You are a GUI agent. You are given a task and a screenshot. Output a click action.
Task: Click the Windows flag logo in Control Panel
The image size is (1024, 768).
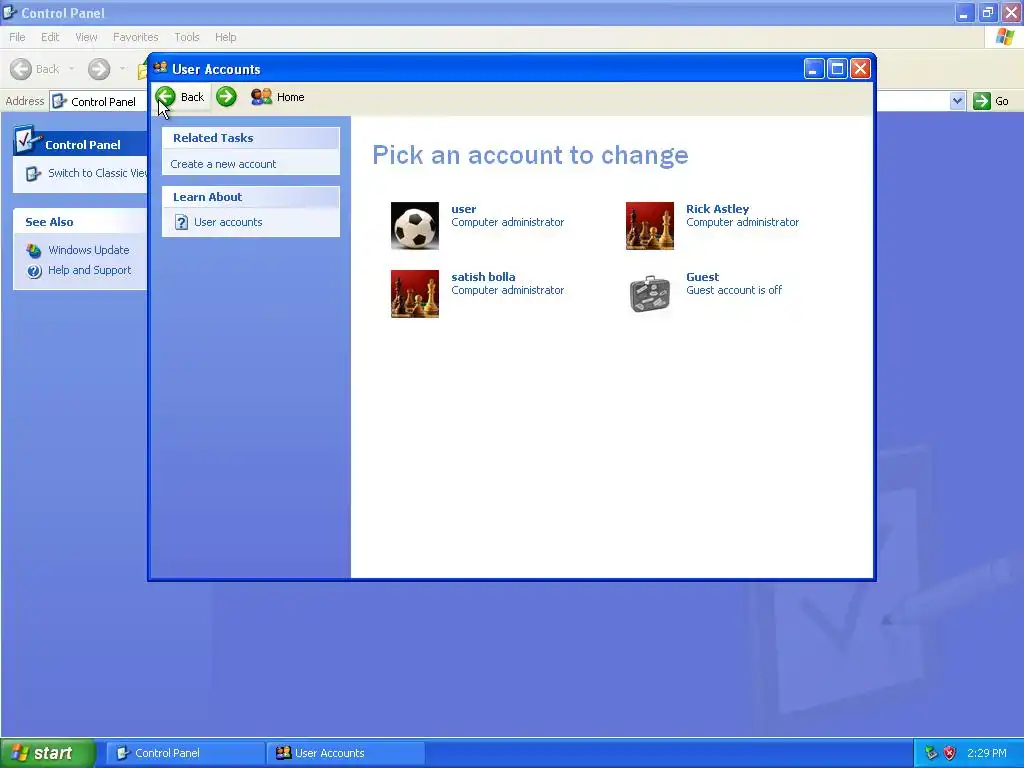(1005, 37)
